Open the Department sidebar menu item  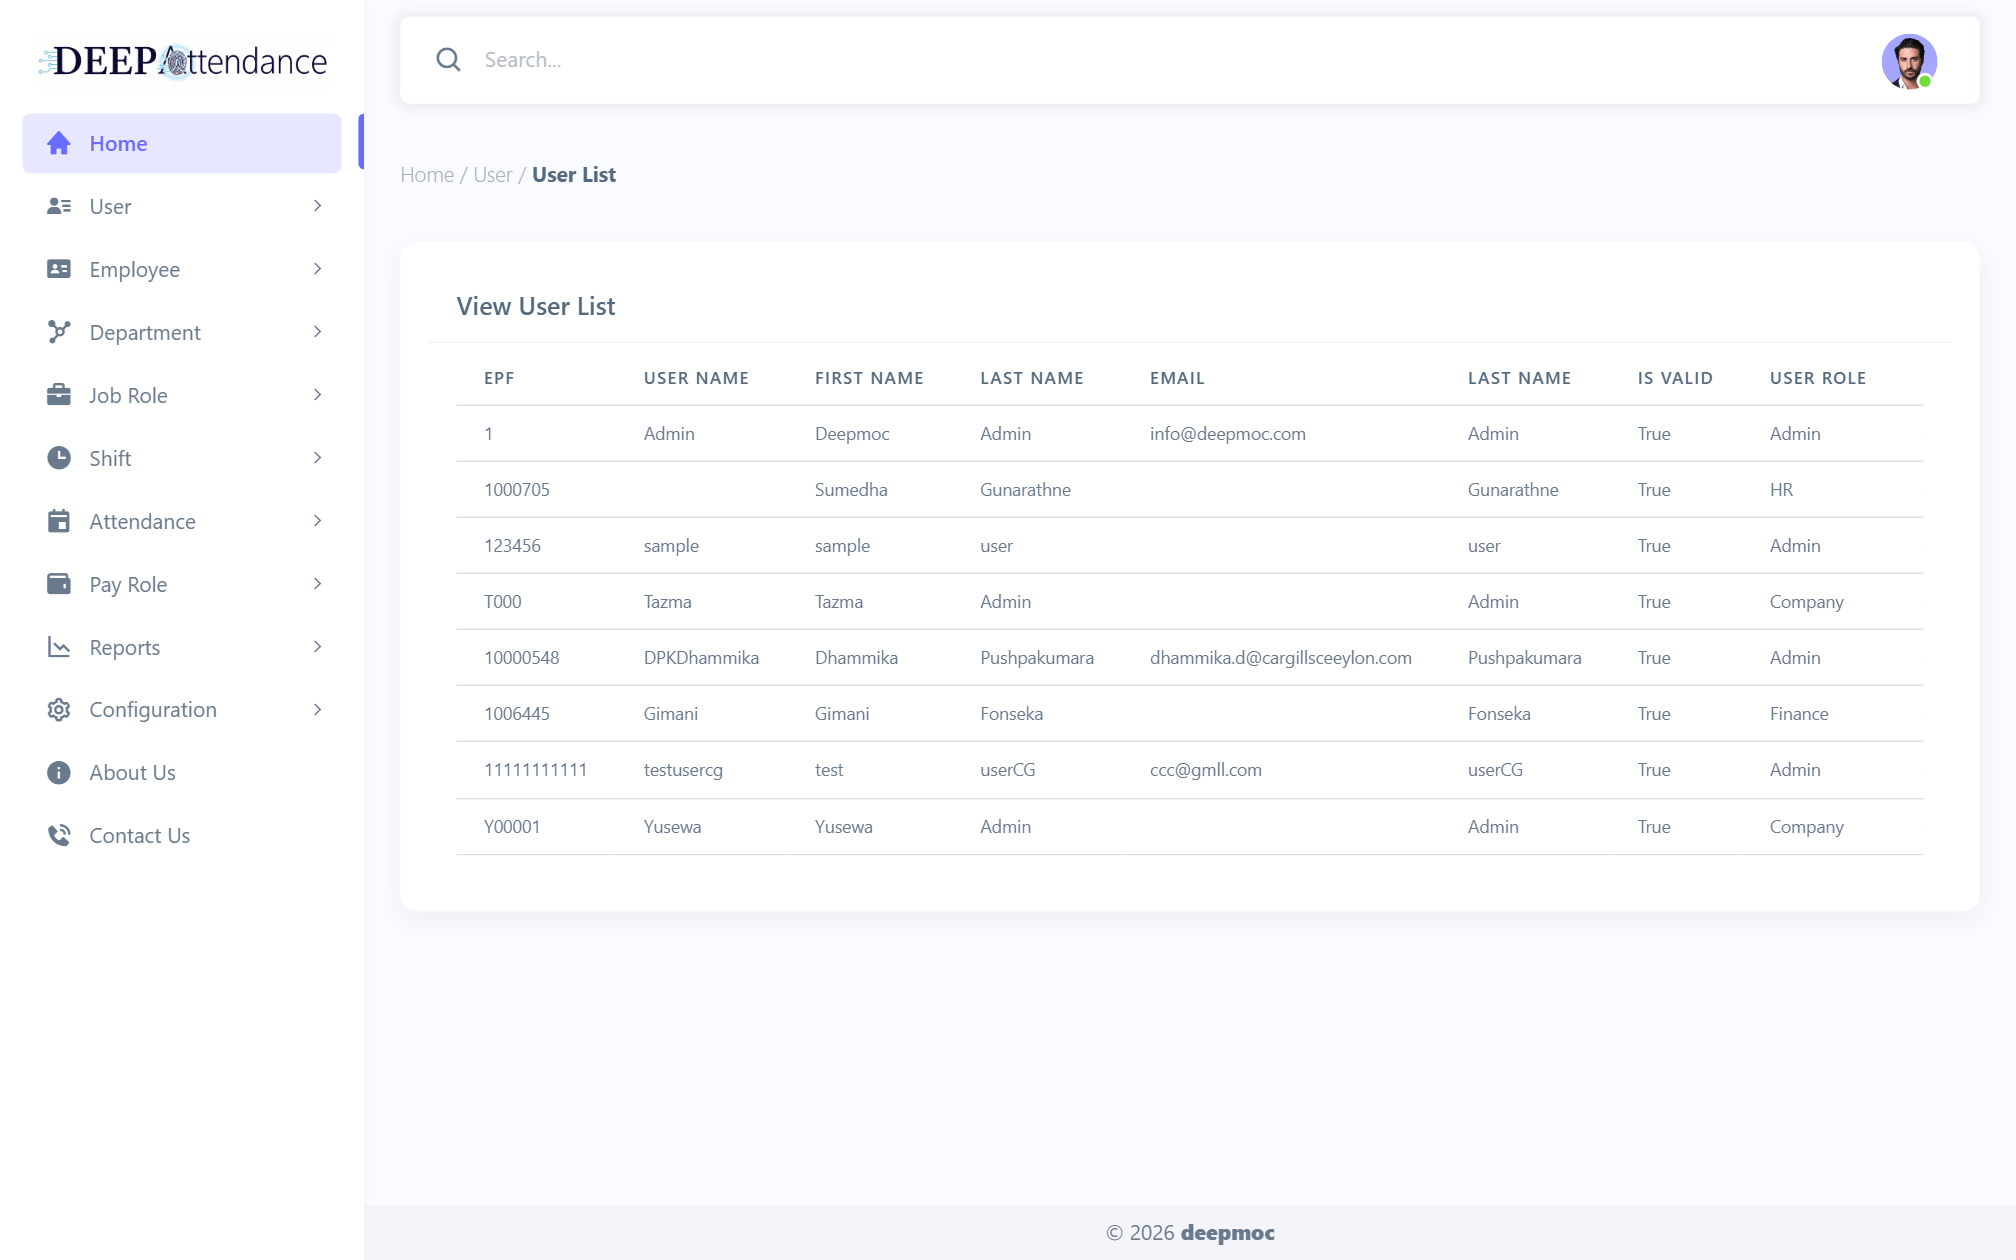(x=182, y=332)
